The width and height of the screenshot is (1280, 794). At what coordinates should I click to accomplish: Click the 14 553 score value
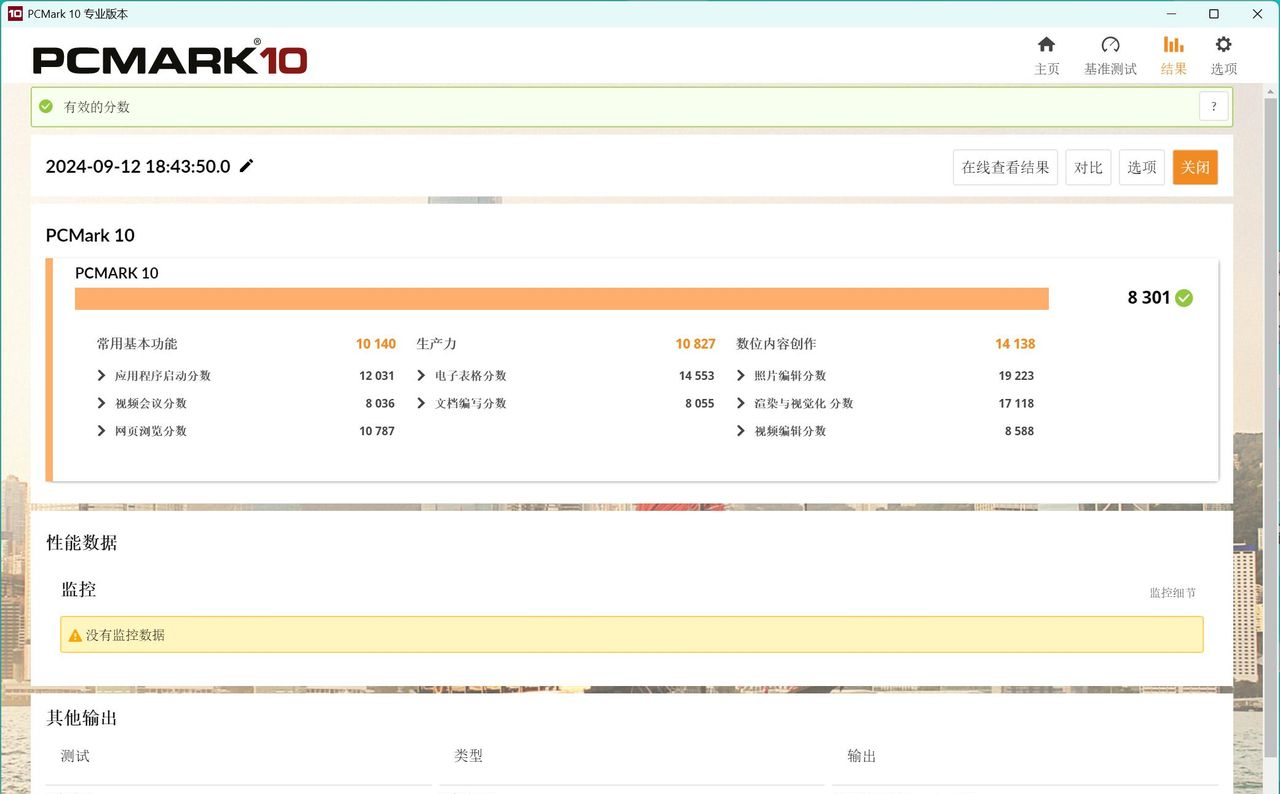pos(697,376)
